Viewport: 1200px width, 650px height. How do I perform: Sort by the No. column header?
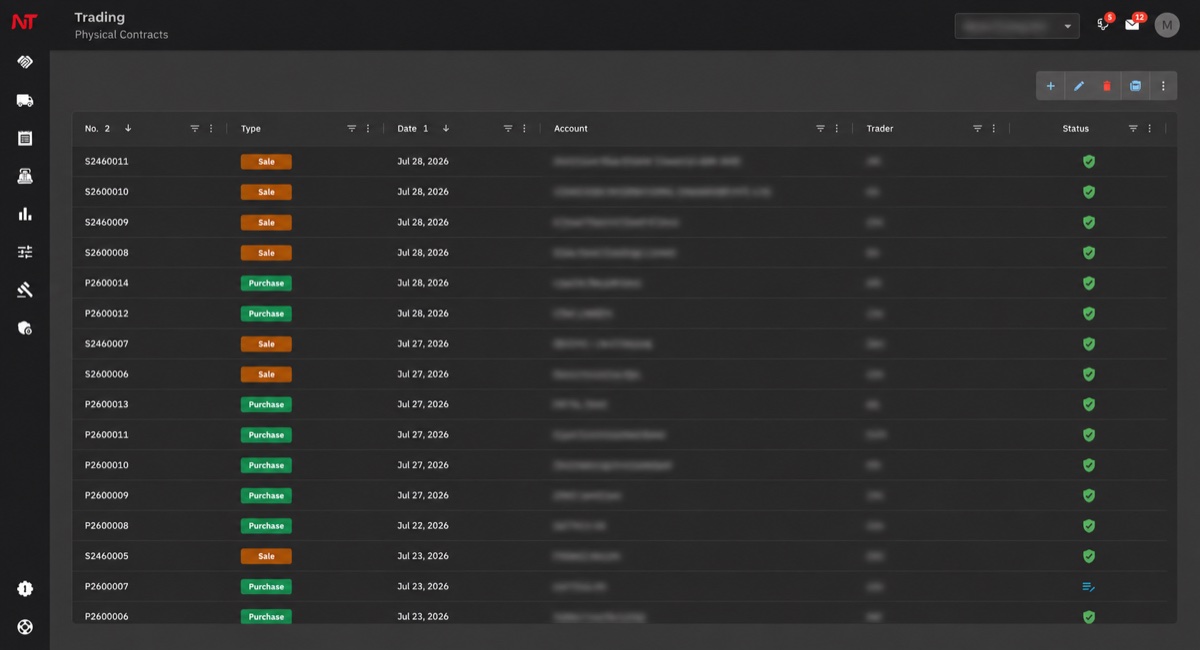coord(91,128)
